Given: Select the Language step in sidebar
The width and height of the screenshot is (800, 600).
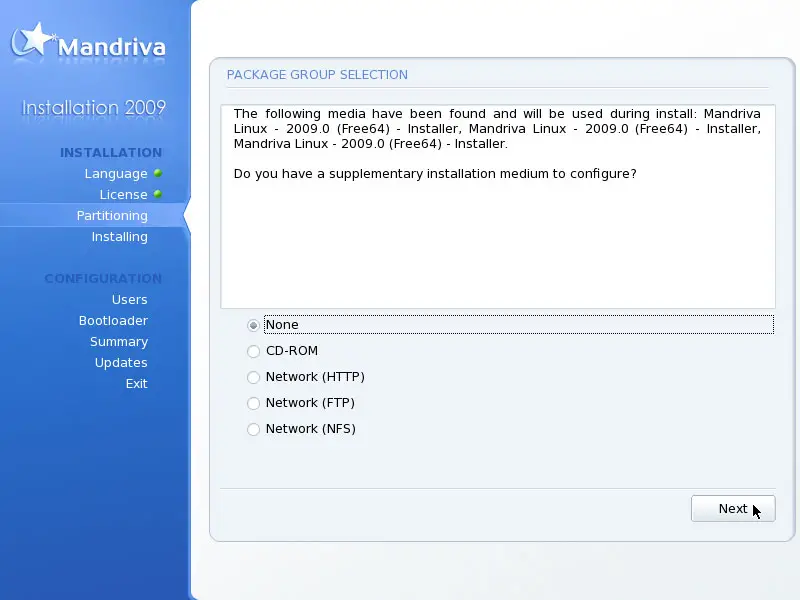Looking at the screenshot, I should pos(116,174).
